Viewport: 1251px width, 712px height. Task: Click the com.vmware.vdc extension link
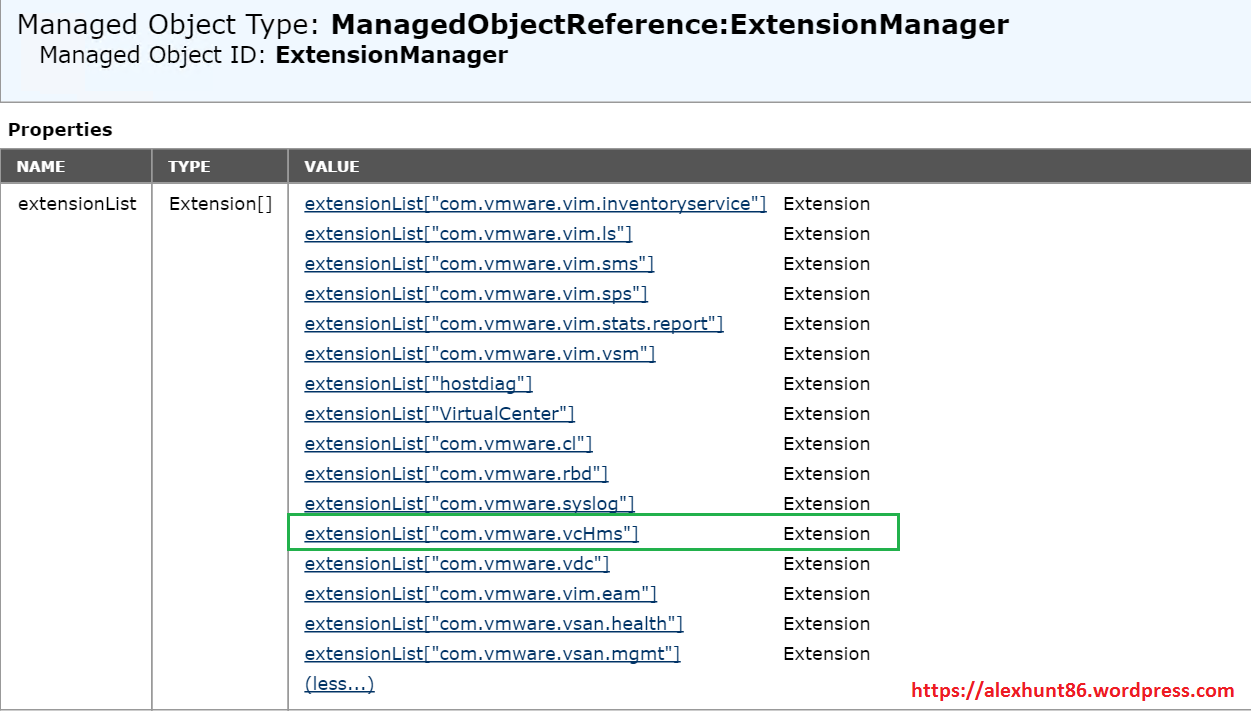457,564
